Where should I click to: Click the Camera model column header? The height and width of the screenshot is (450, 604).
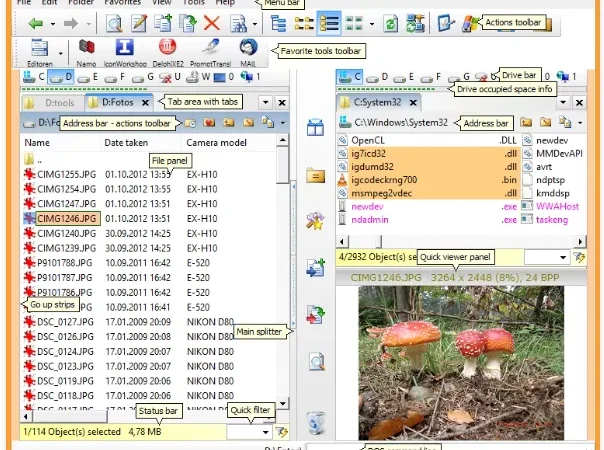tap(216, 143)
